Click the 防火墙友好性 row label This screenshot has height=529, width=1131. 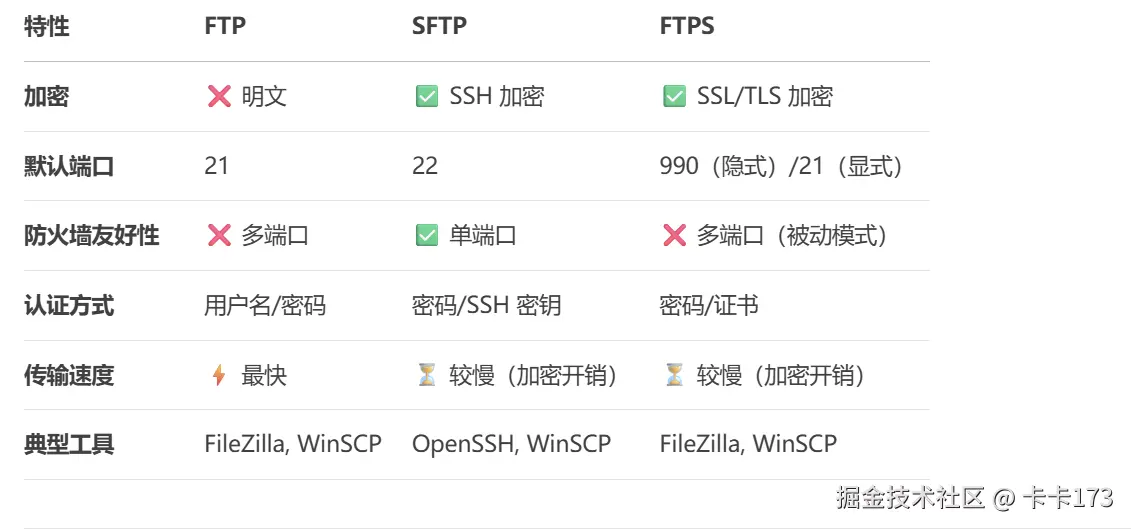tap(92, 236)
